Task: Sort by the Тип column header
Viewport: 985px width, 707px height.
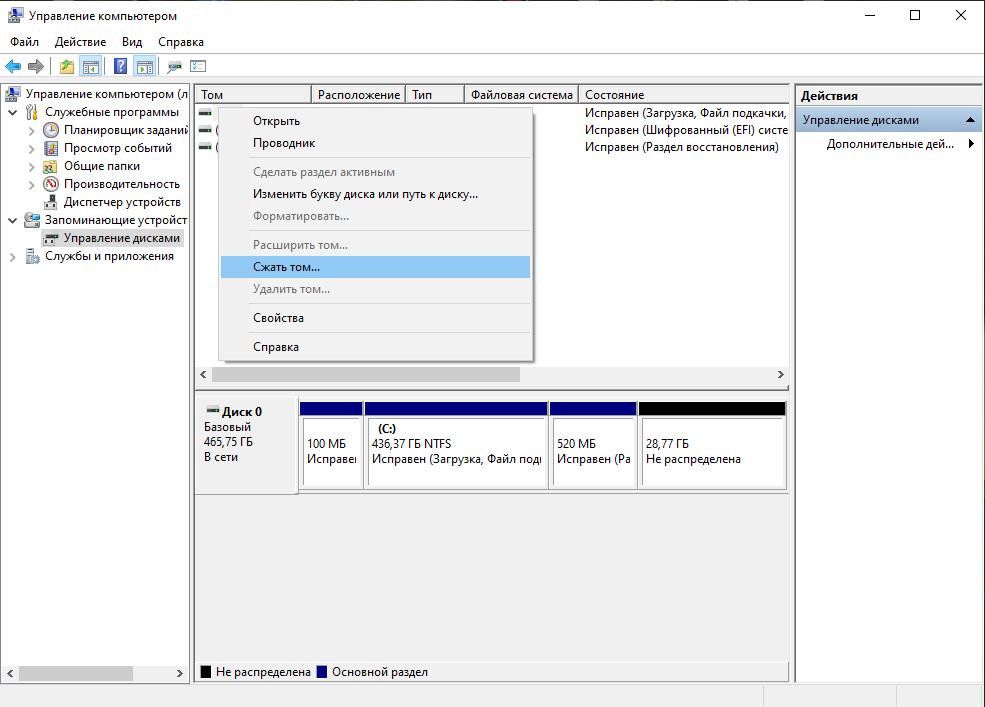Action: pyautogui.click(x=435, y=94)
